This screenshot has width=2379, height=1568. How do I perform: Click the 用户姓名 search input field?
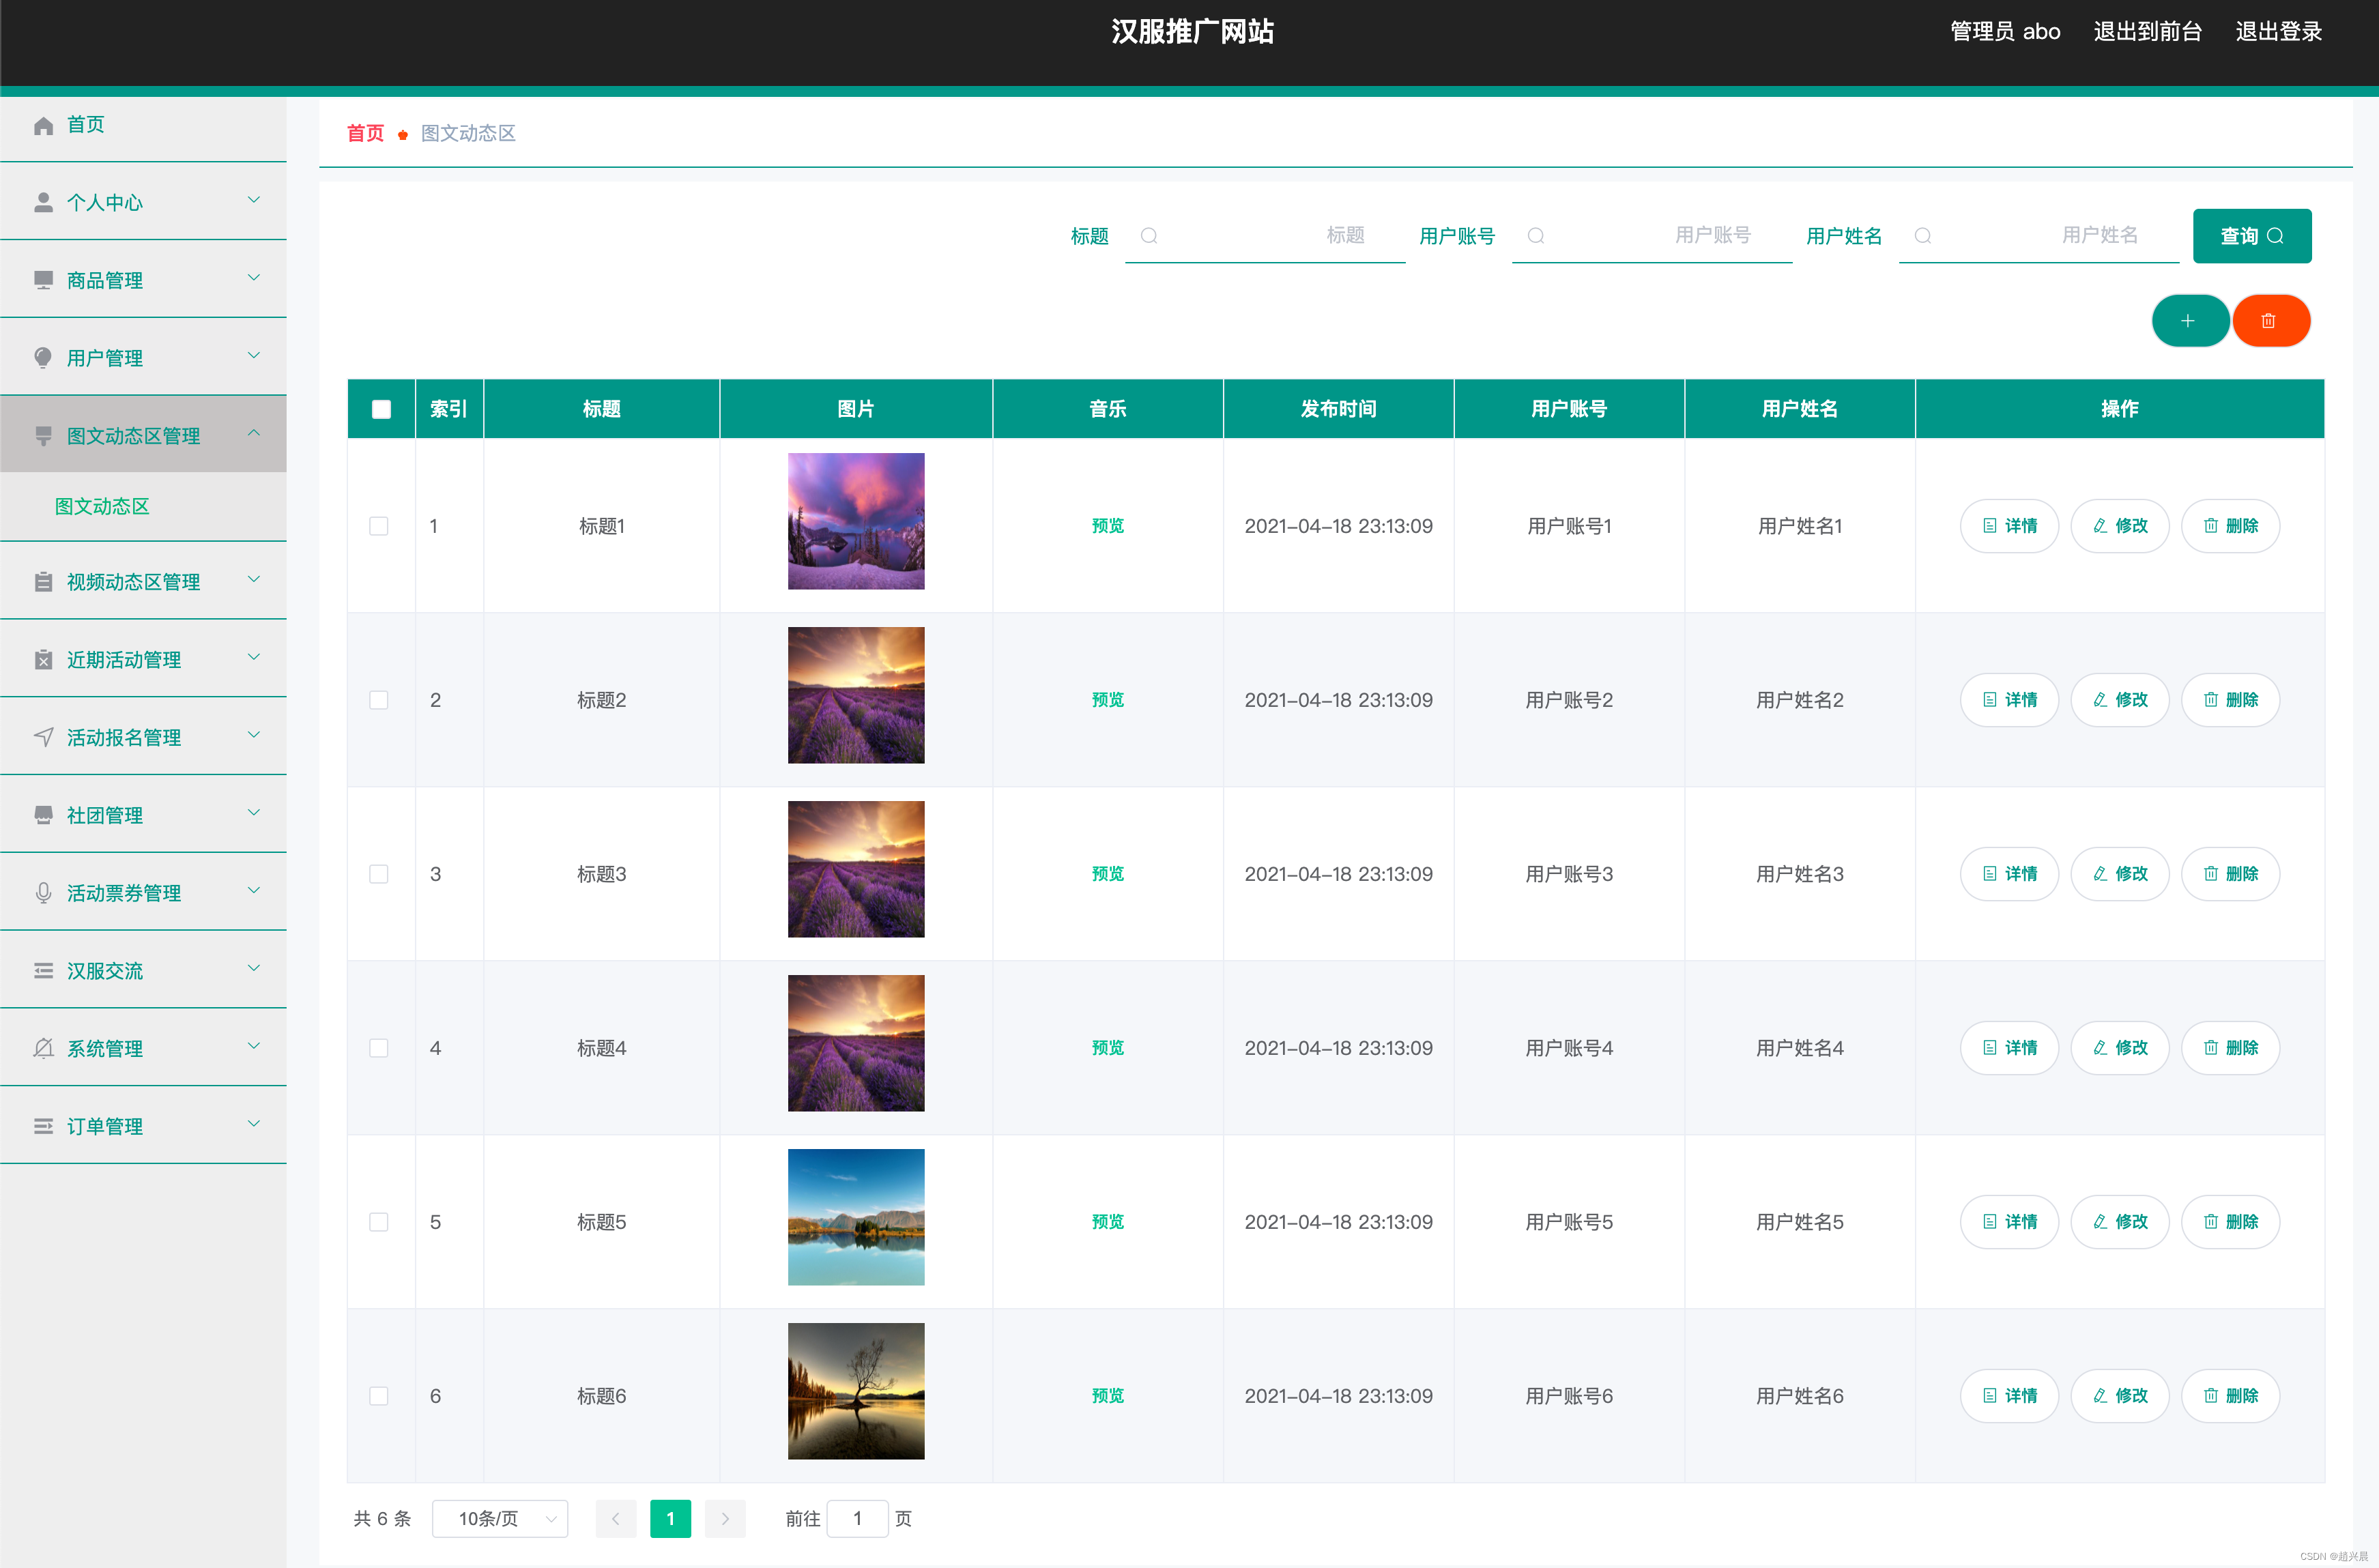pos(2039,235)
